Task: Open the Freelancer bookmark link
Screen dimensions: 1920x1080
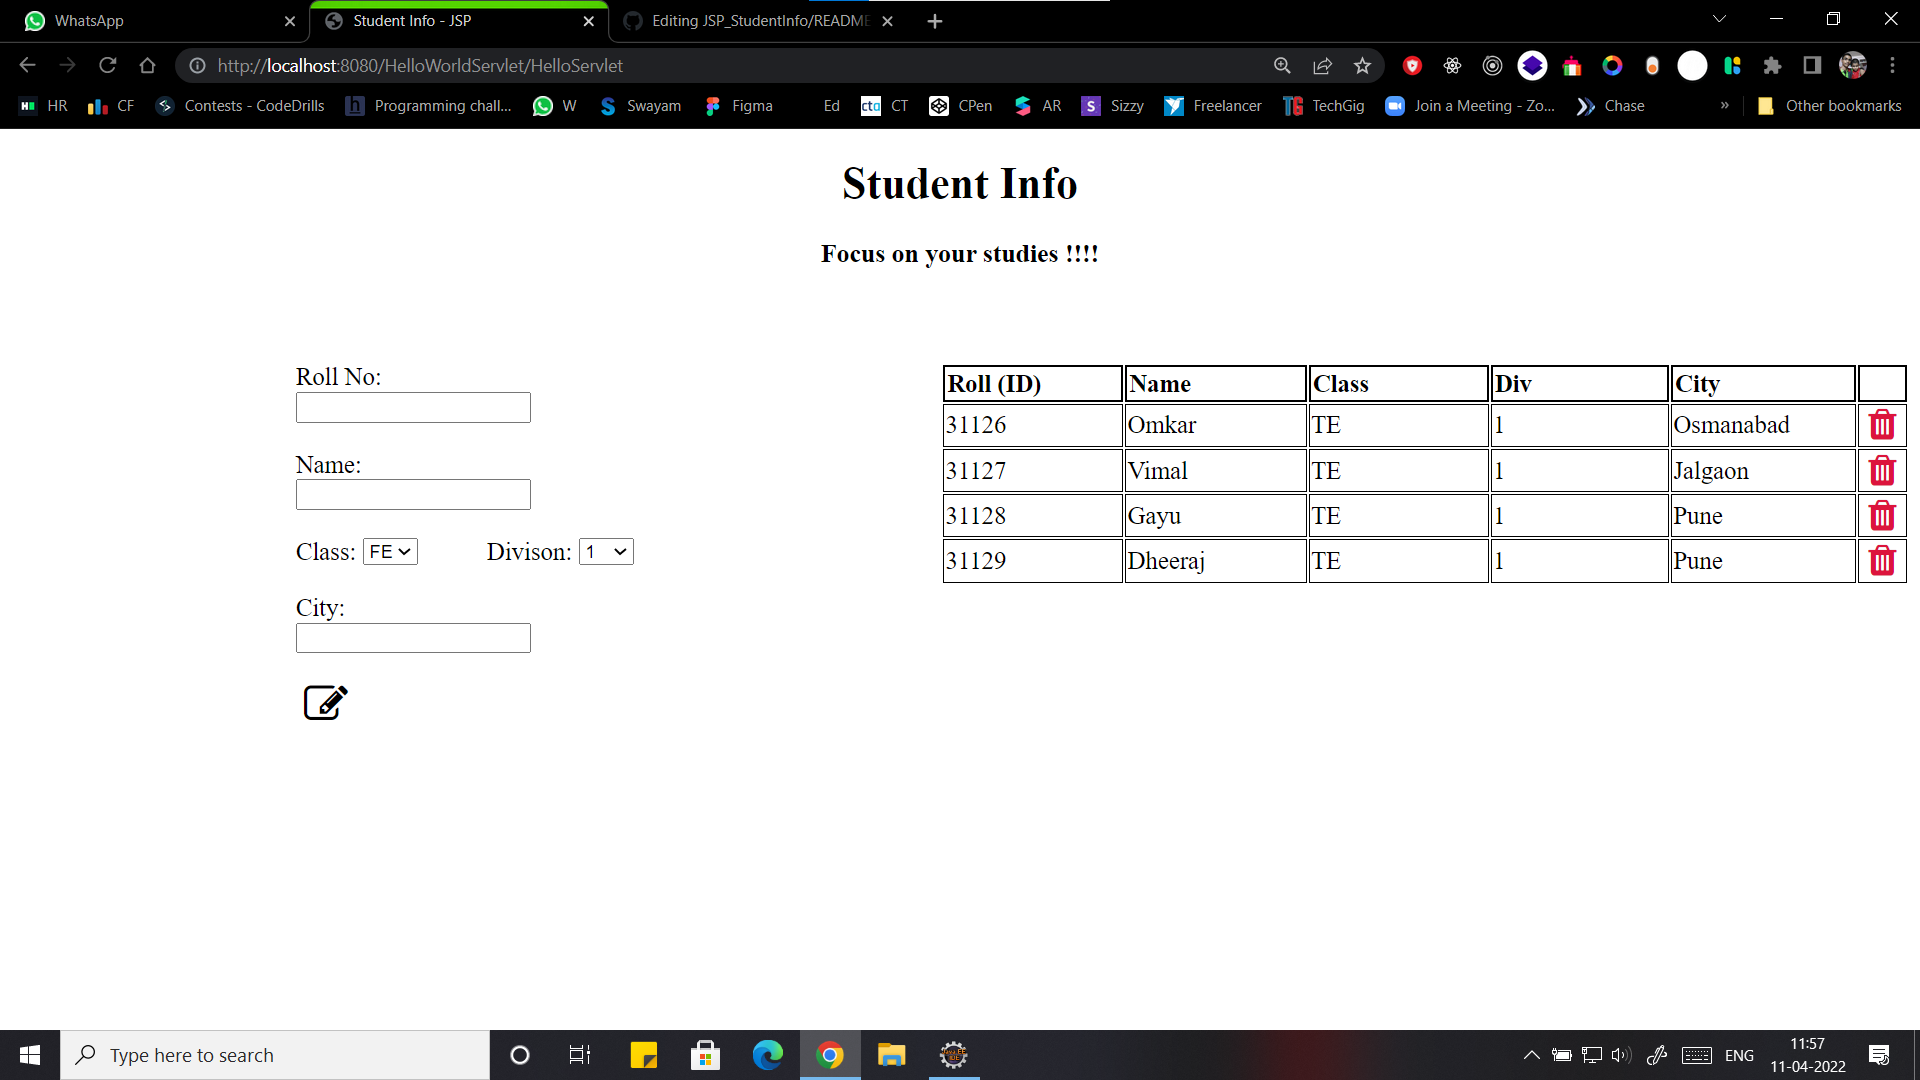Action: tap(1213, 105)
